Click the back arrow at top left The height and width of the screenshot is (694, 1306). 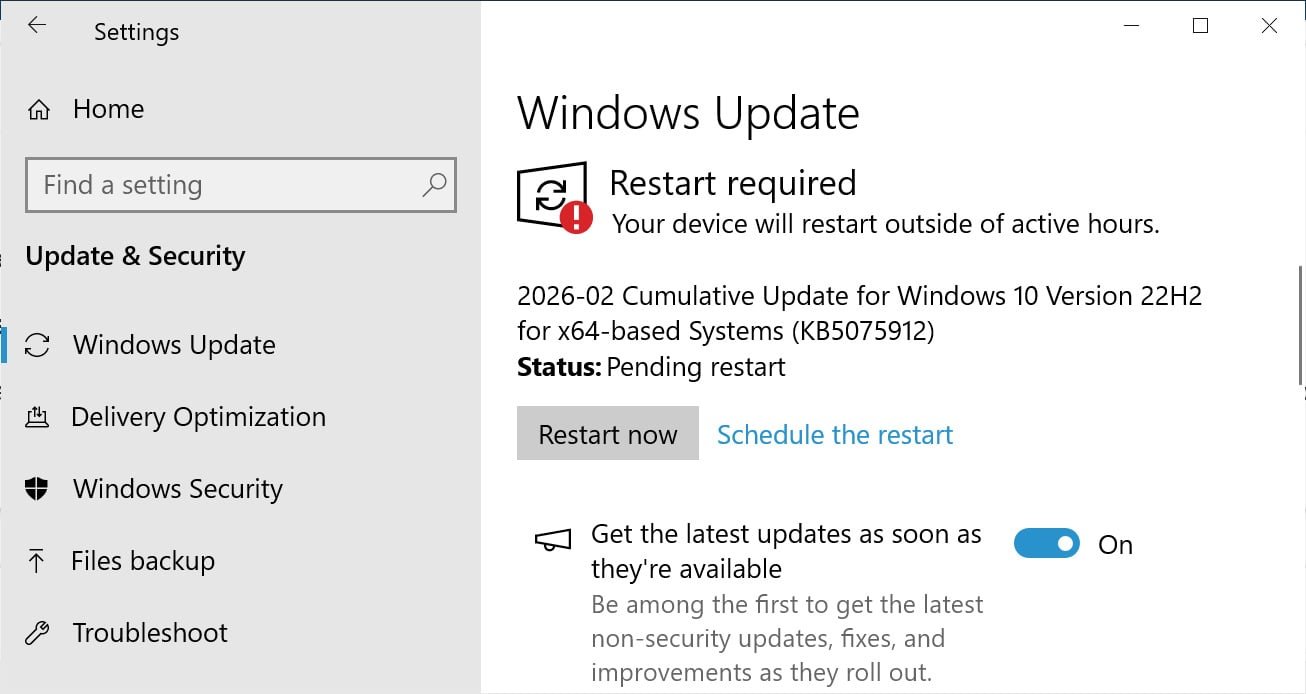pyautogui.click(x=36, y=24)
